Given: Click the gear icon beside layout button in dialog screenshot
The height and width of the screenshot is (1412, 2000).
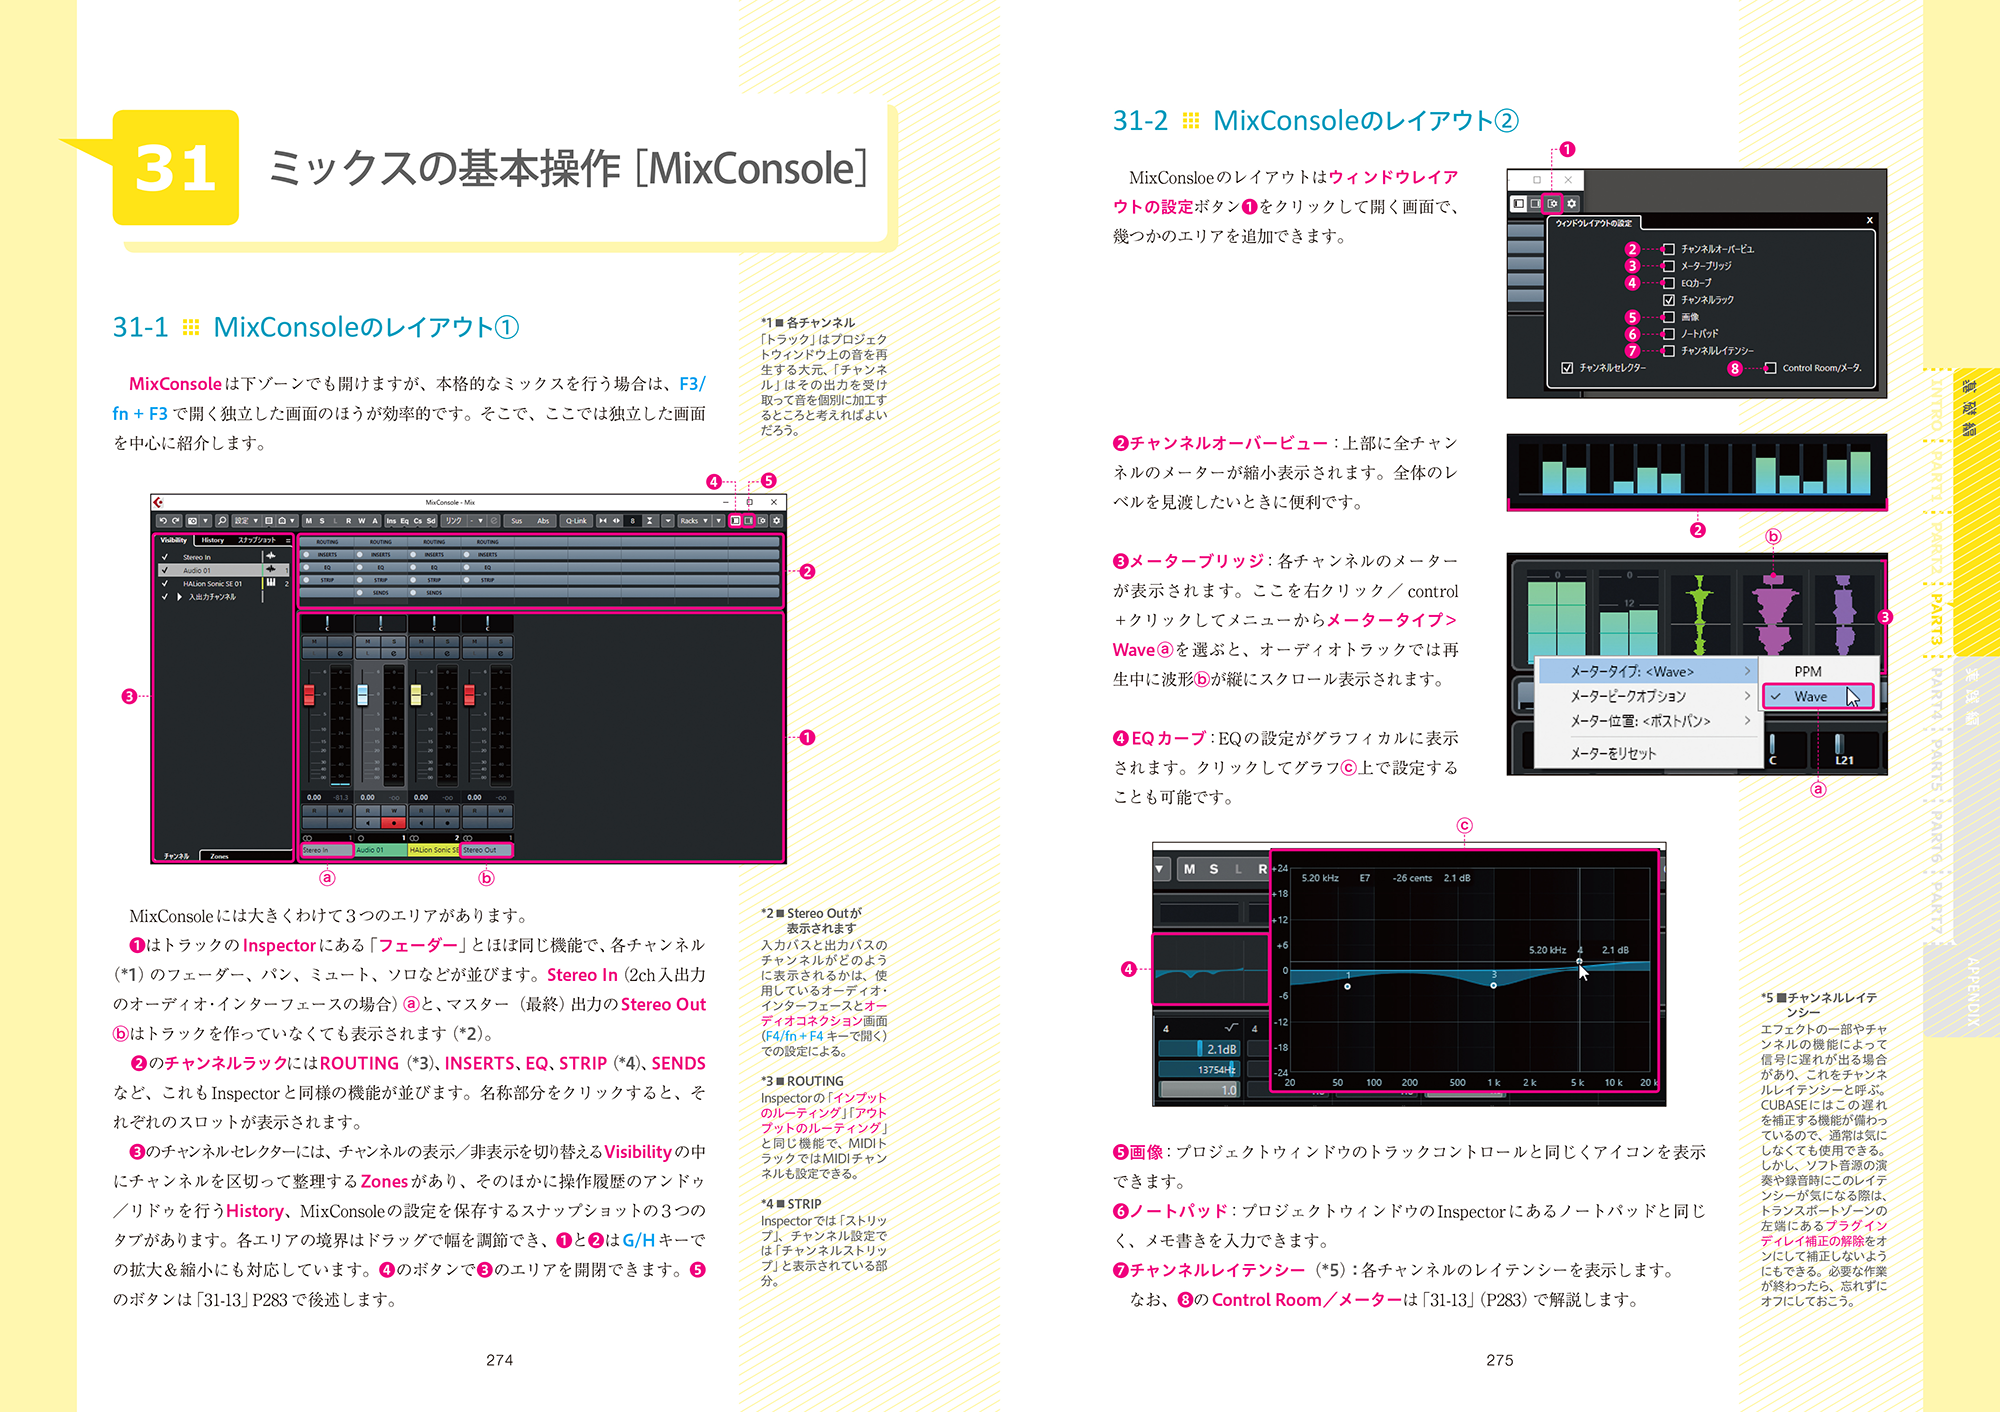Looking at the screenshot, I should point(1572,203).
